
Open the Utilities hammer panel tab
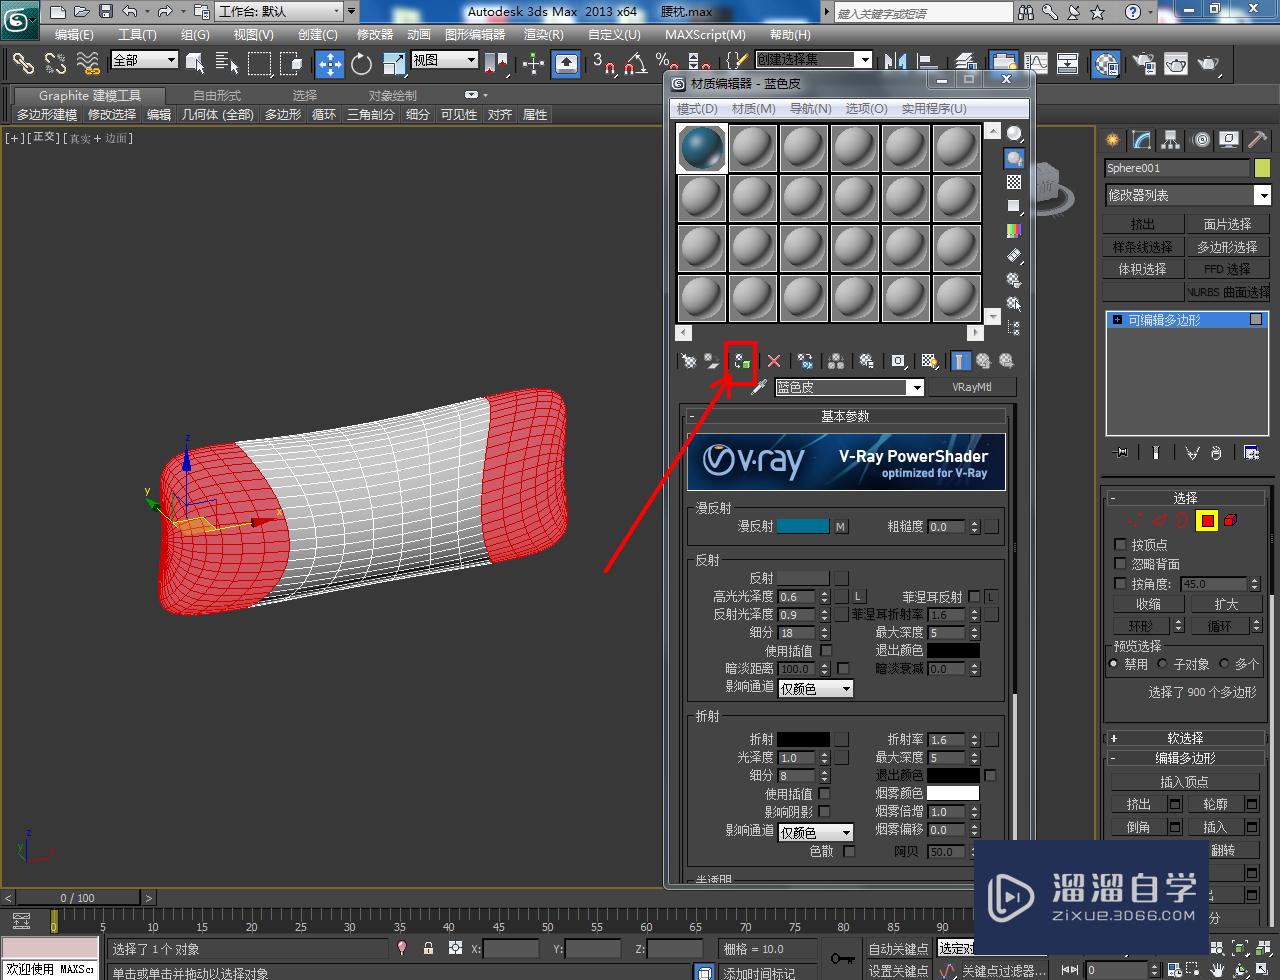tap(1257, 140)
